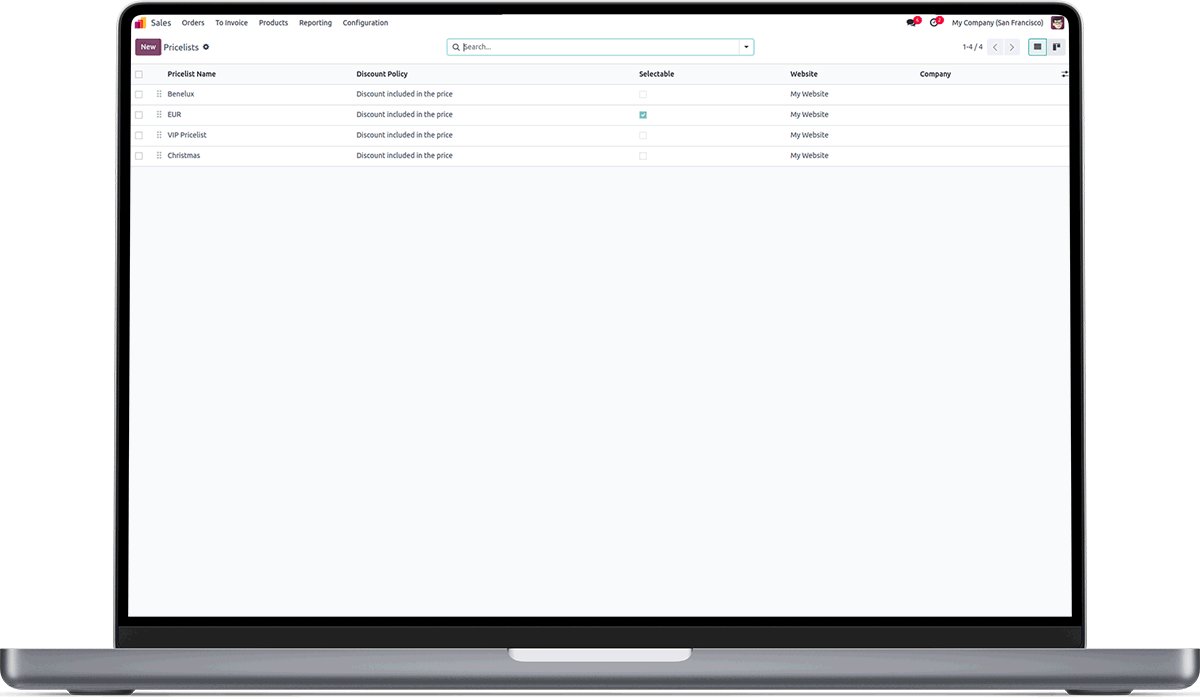Viewport: 1200px width, 697px height.
Task: Open the optional columns adjust icon
Action: (1064, 74)
